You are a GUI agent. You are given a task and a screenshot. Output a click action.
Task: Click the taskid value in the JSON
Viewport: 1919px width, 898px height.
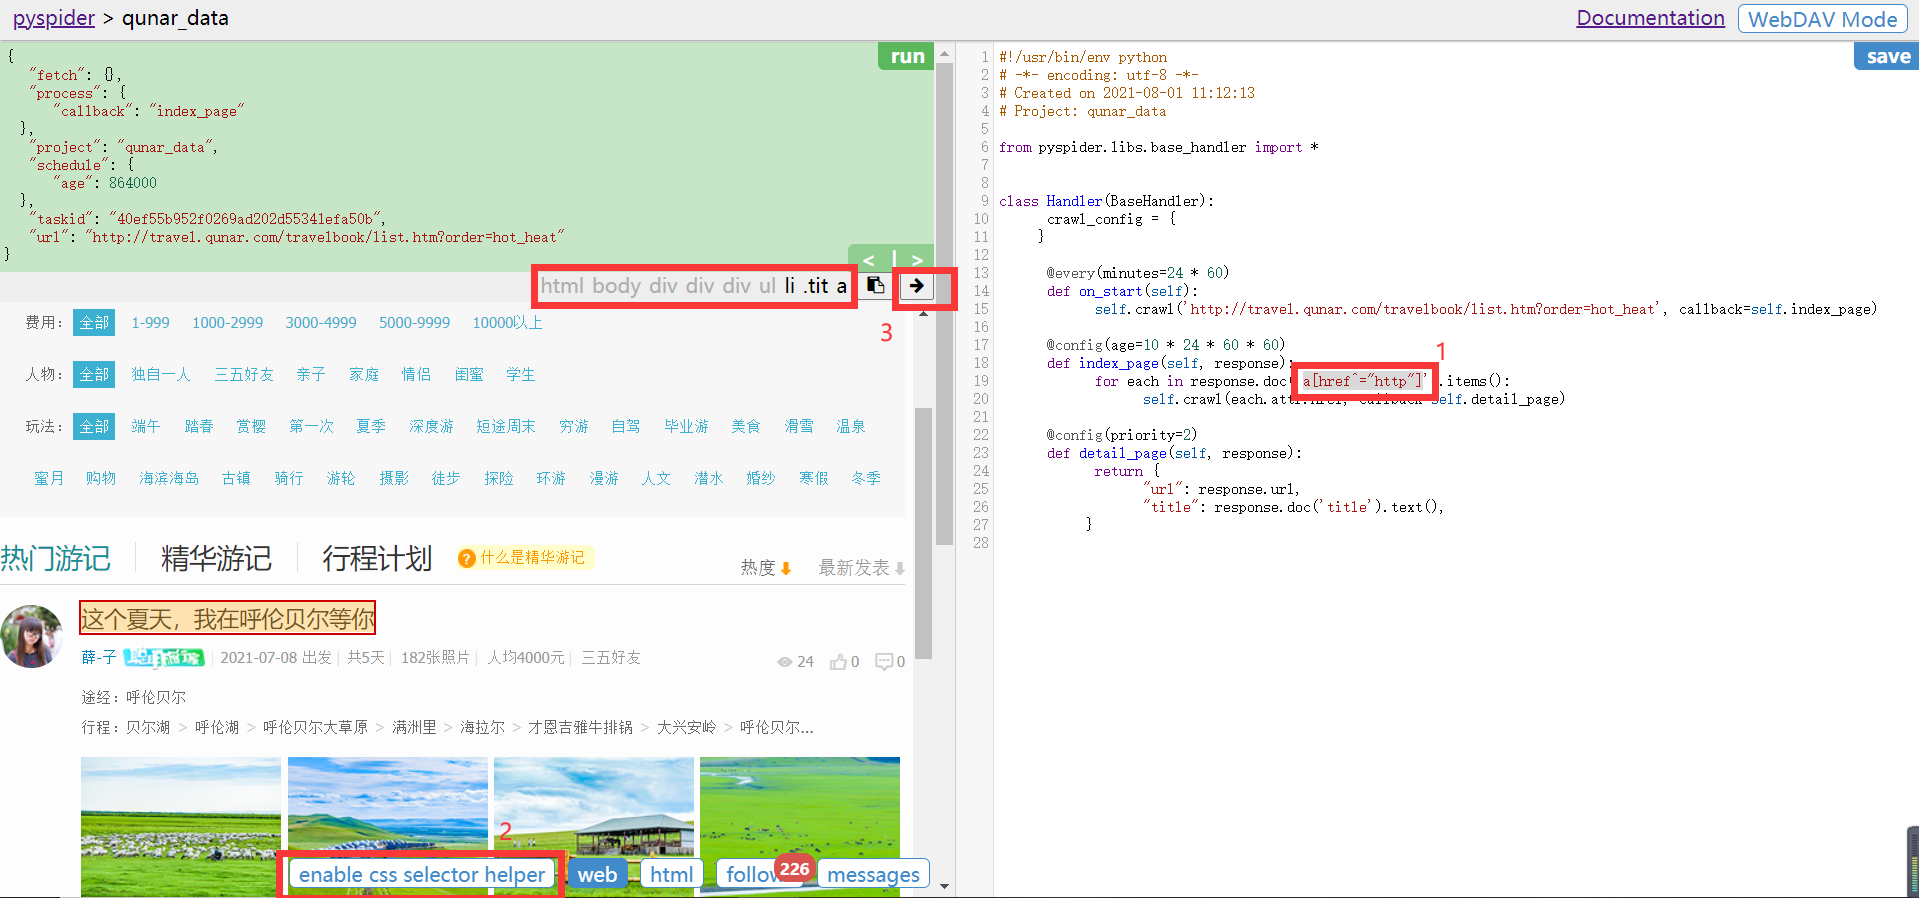(245, 219)
